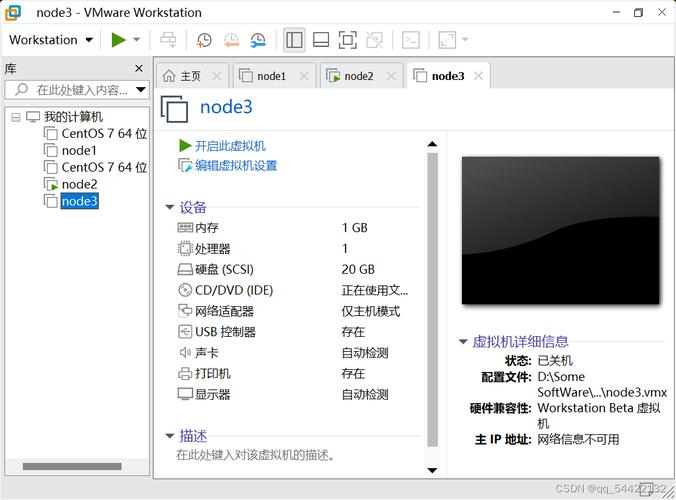Collapse the 虚拟机详细信息 section
This screenshot has width=676, height=500.
[463, 342]
